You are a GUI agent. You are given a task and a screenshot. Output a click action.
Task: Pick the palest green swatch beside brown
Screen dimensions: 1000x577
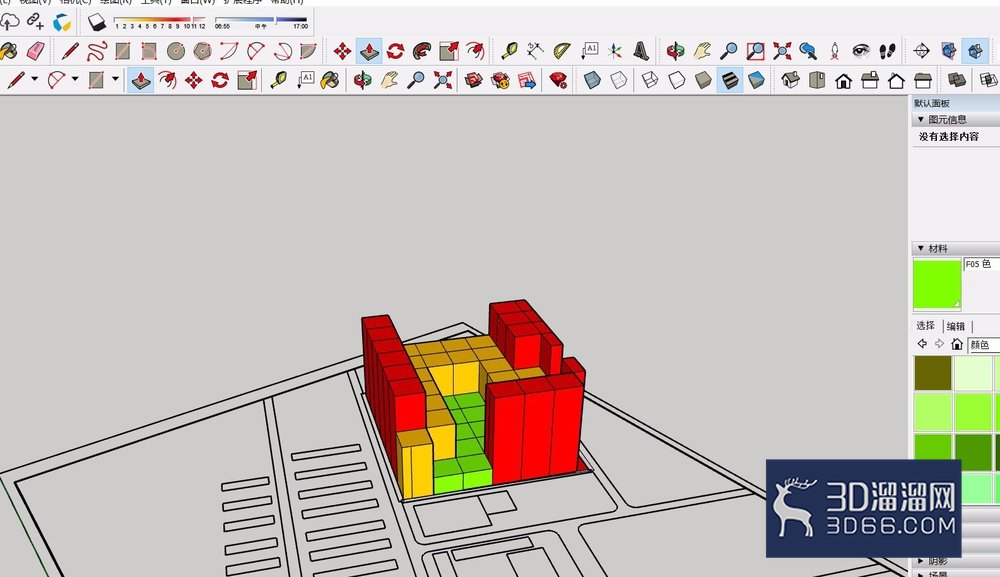pyautogui.click(x=973, y=373)
